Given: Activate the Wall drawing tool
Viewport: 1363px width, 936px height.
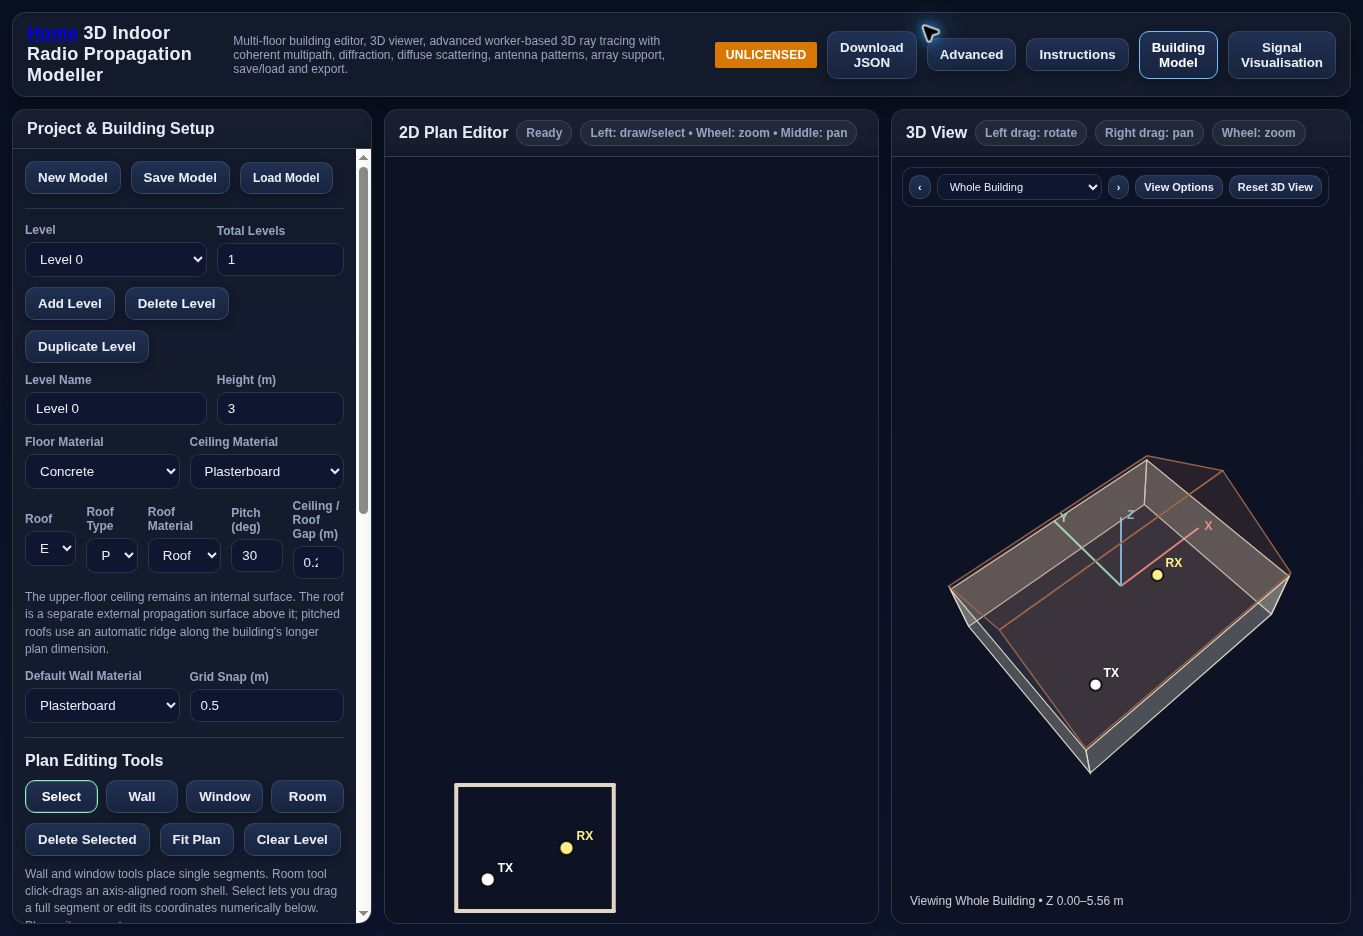Looking at the screenshot, I should (142, 797).
